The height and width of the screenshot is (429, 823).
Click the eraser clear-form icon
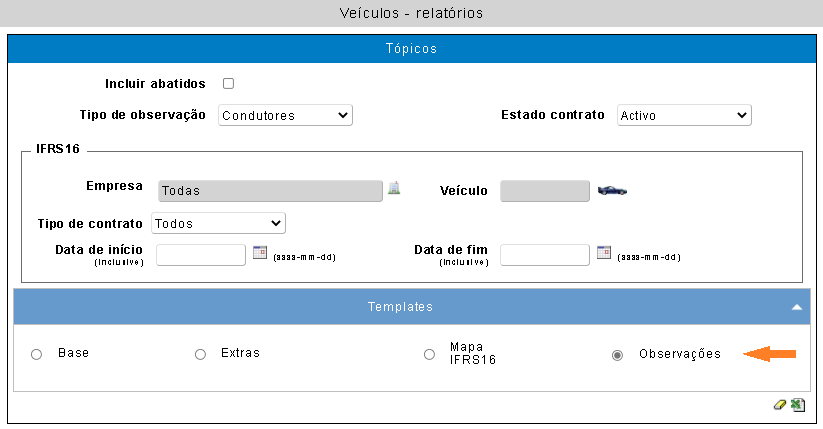779,405
